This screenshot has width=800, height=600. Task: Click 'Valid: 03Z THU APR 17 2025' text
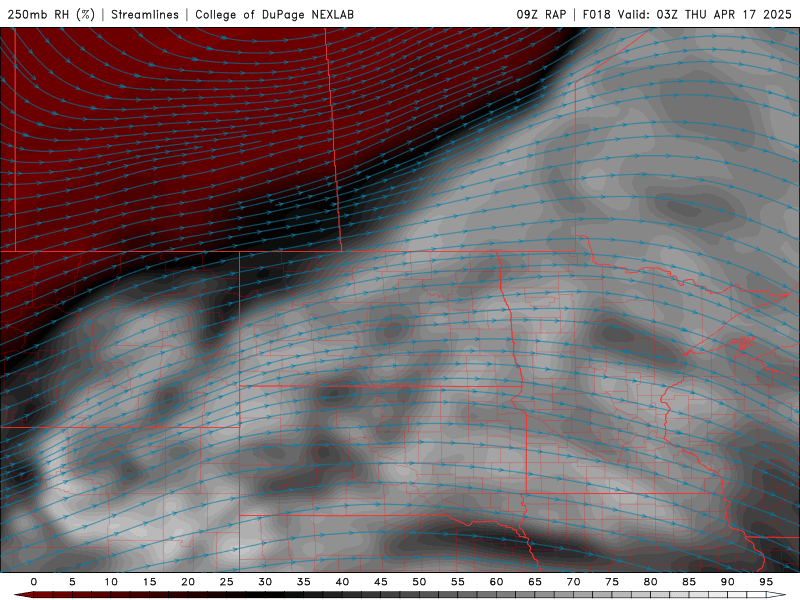coord(705,14)
